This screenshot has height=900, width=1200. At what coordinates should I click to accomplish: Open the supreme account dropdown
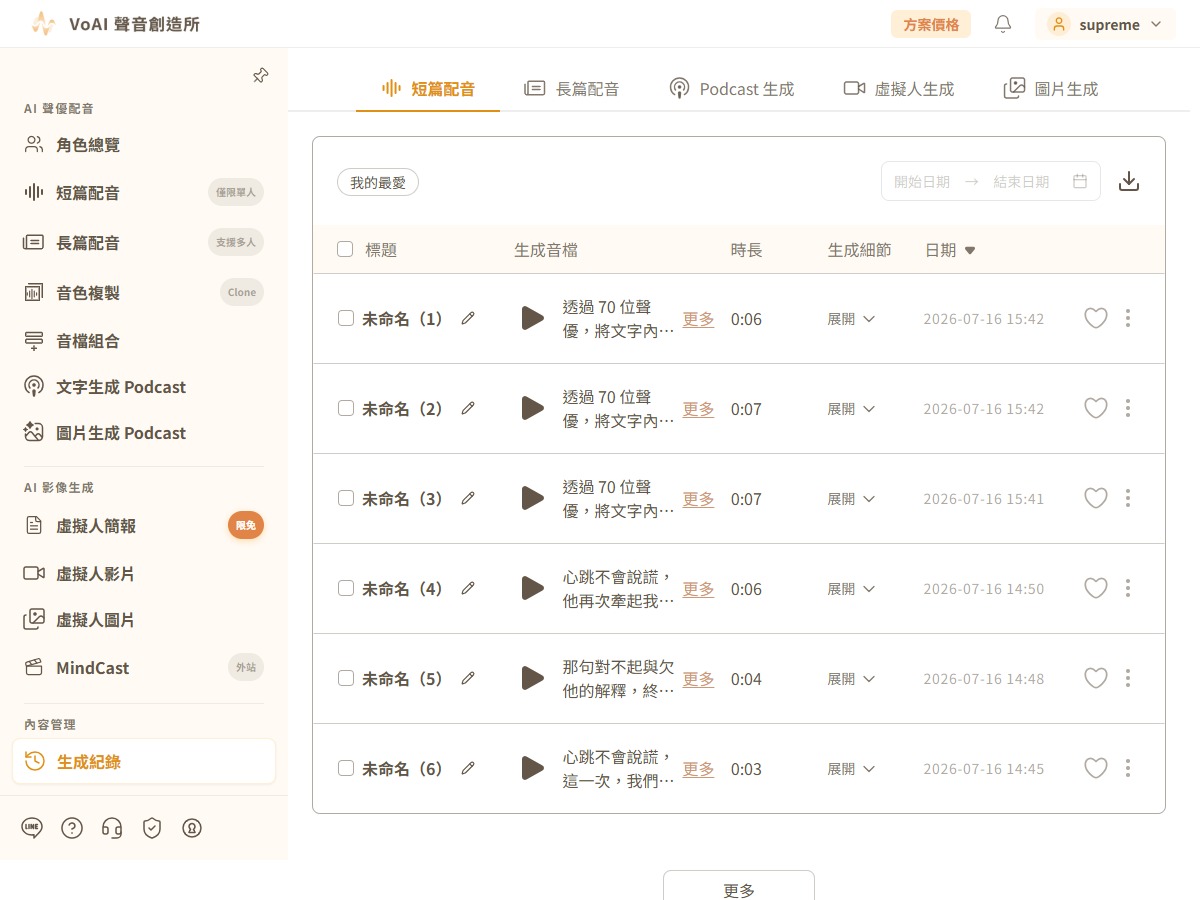click(x=1105, y=24)
